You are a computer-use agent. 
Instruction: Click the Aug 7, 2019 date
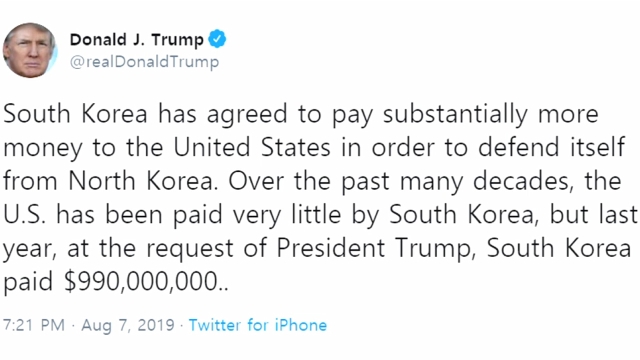pos(128,325)
